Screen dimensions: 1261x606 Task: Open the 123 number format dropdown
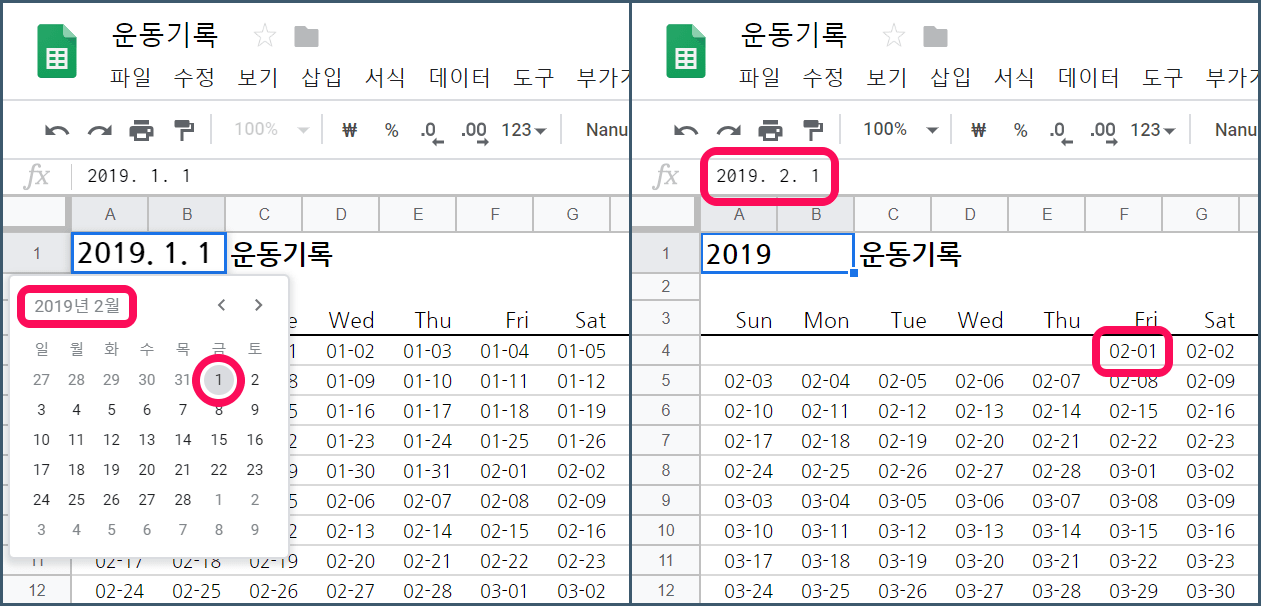coord(523,130)
